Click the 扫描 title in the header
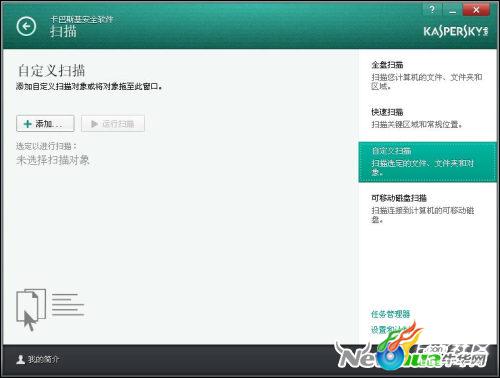 point(63,31)
